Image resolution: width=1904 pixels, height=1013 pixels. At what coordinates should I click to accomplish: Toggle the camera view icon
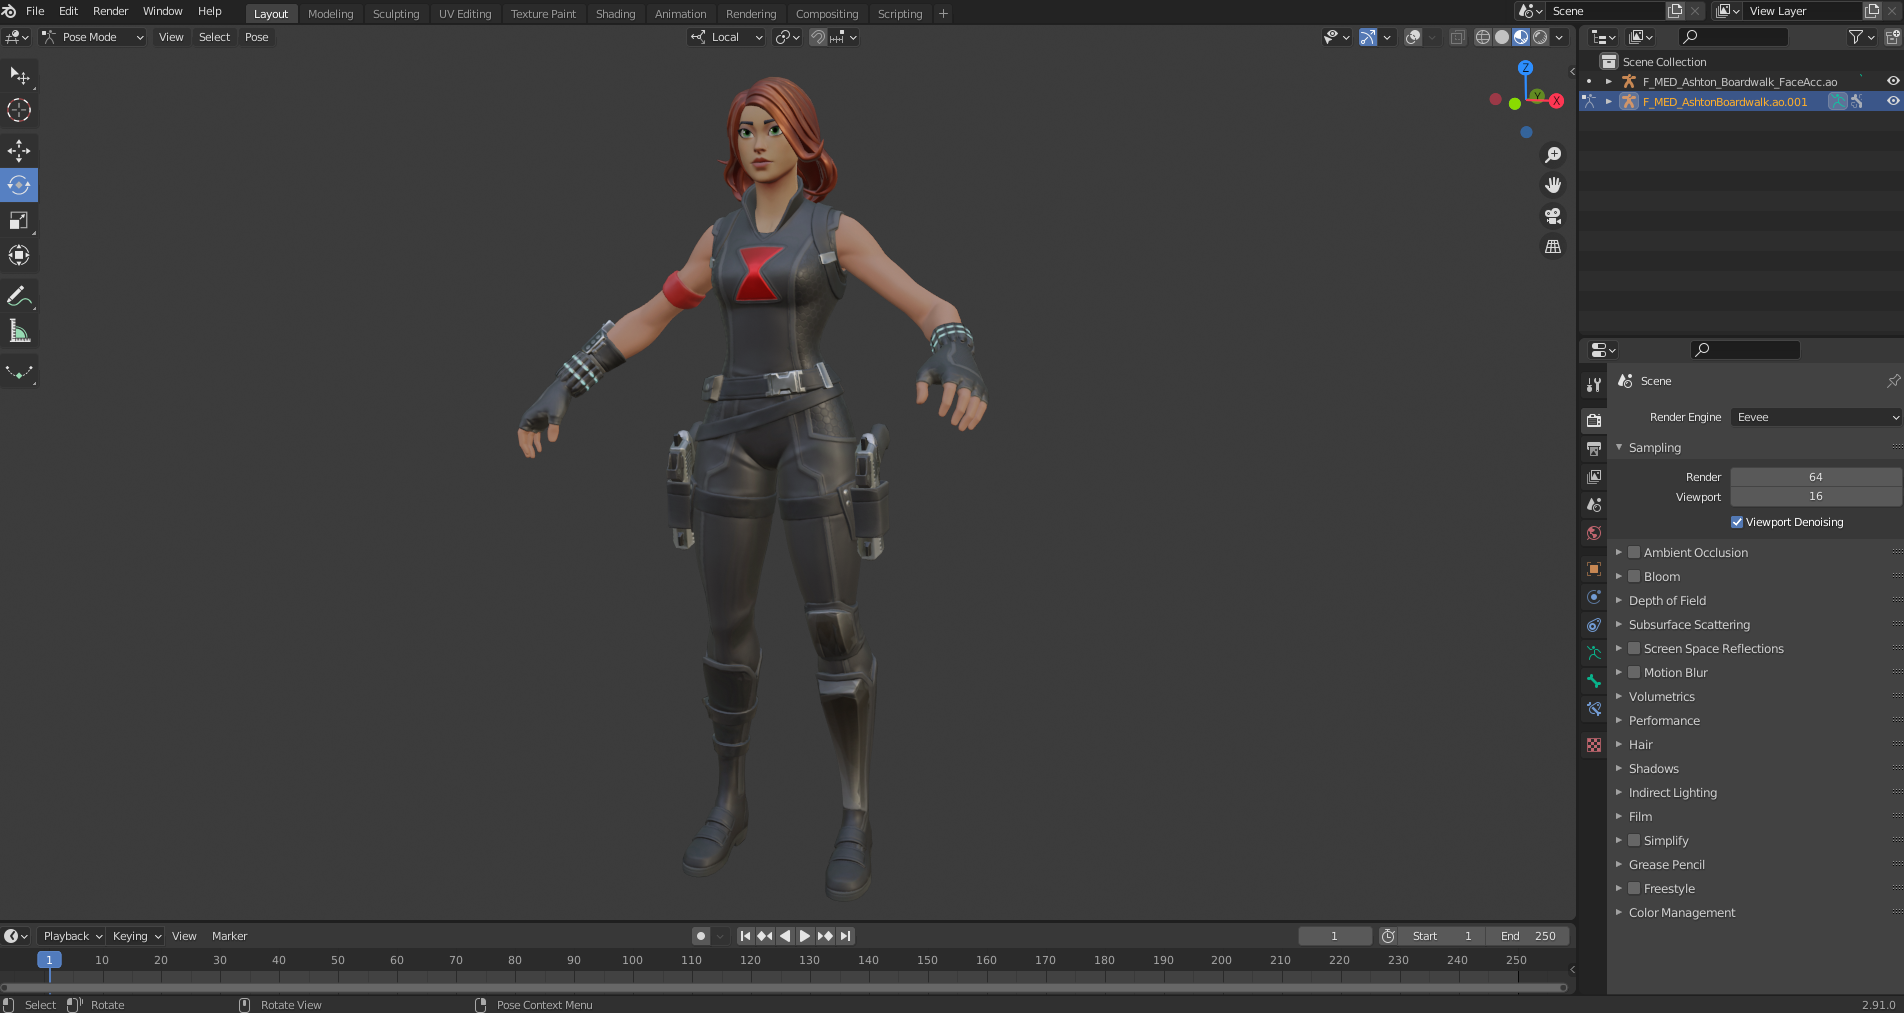coord(1553,216)
